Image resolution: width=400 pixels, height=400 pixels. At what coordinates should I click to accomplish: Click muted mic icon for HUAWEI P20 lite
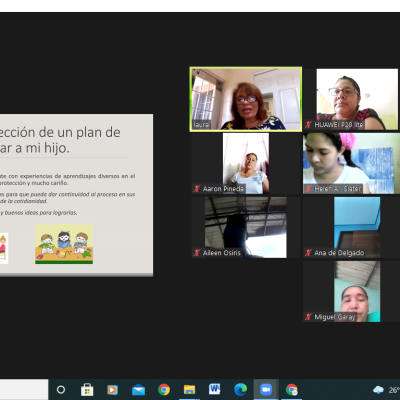coord(308,125)
